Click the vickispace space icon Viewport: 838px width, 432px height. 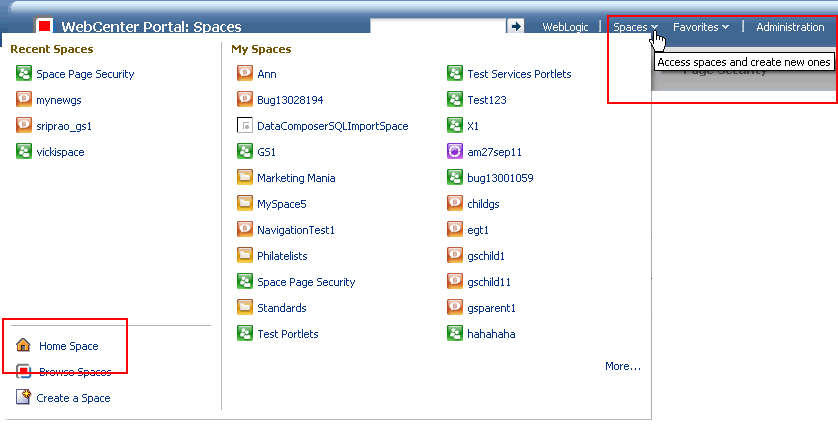24,151
